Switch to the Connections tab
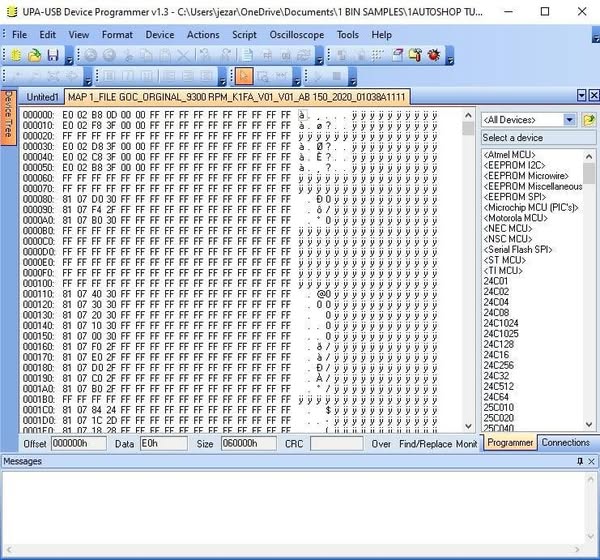Screen dimensions: 600x560 [566, 443]
